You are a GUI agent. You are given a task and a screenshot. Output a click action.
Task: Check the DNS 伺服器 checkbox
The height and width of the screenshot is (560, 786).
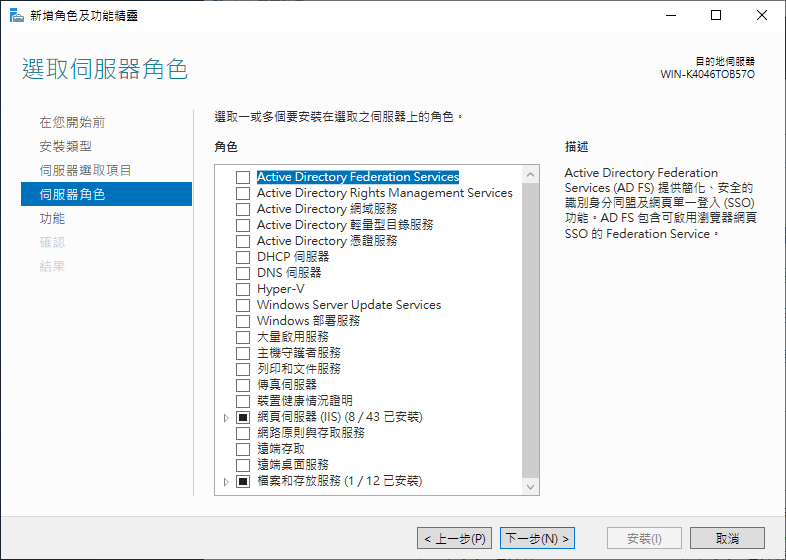pos(243,273)
